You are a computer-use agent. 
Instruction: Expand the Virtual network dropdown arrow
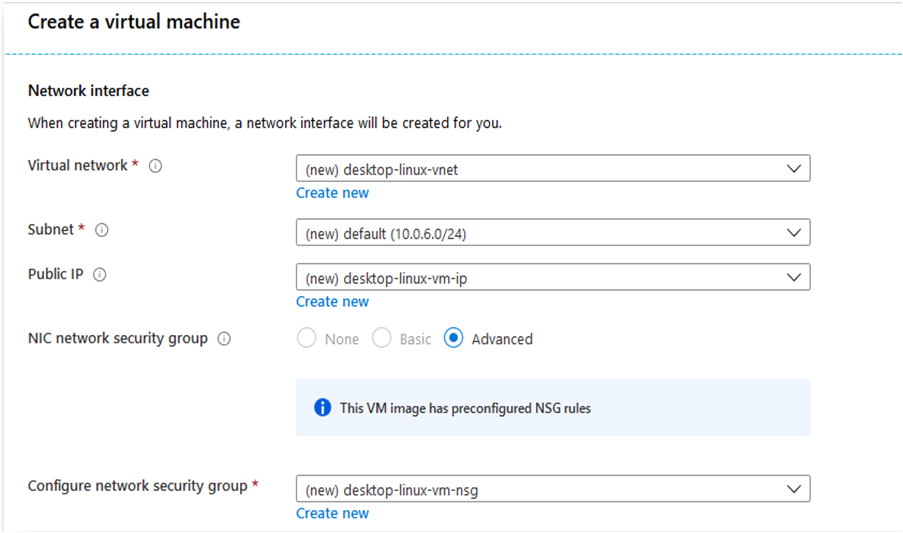pos(794,169)
